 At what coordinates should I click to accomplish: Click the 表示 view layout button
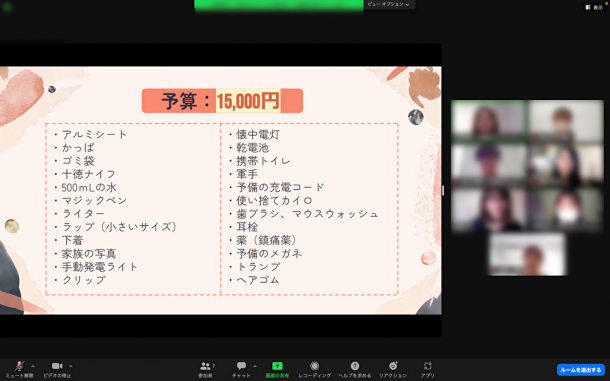tap(594, 7)
